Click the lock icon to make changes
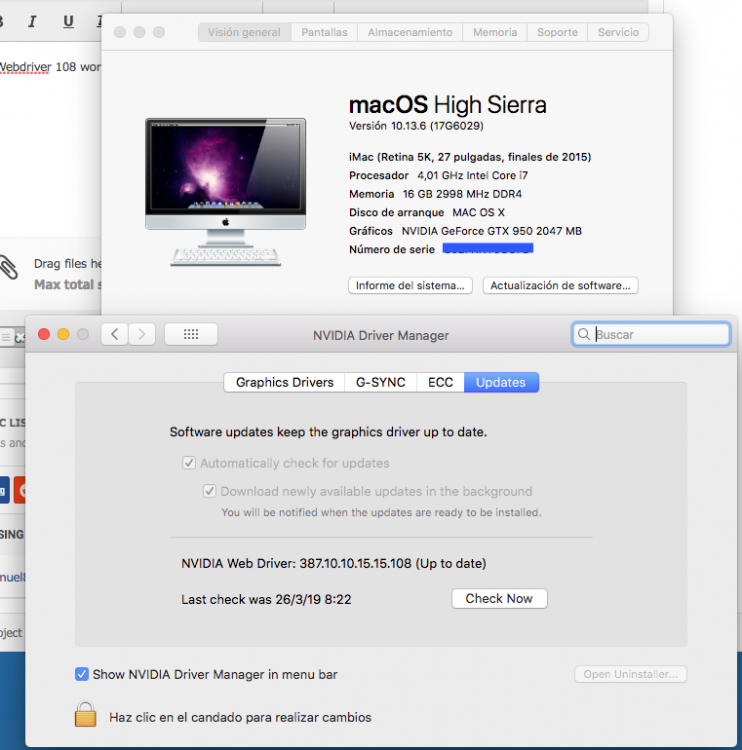742x750 pixels. coord(86,714)
